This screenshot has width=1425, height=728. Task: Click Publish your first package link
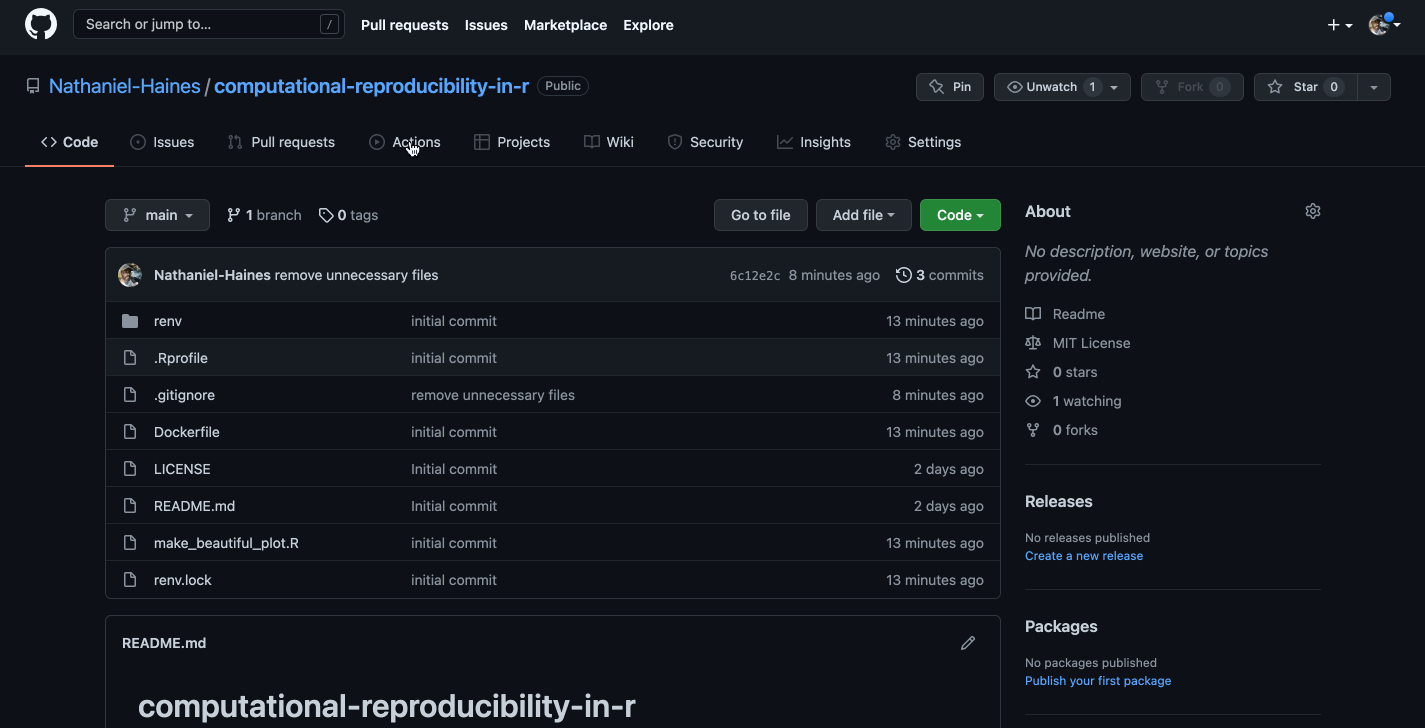[x=1098, y=681]
